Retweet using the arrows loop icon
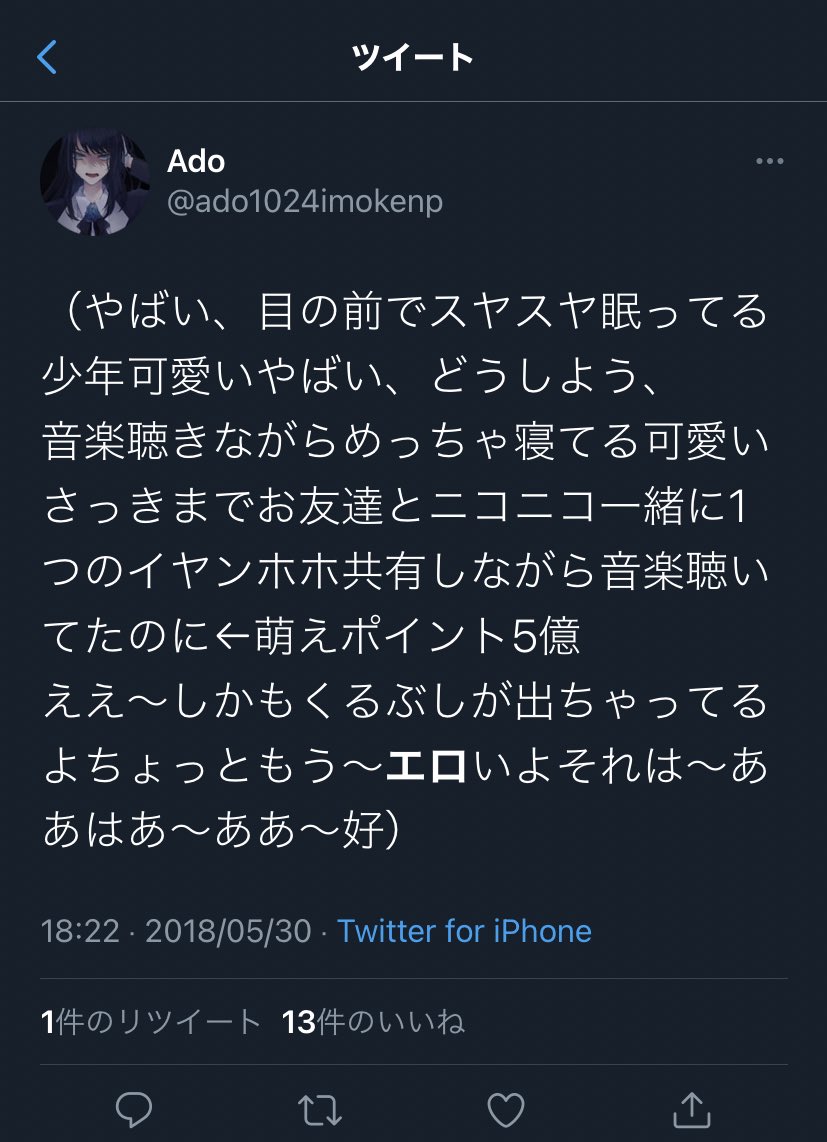 (x=320, y=1110)
